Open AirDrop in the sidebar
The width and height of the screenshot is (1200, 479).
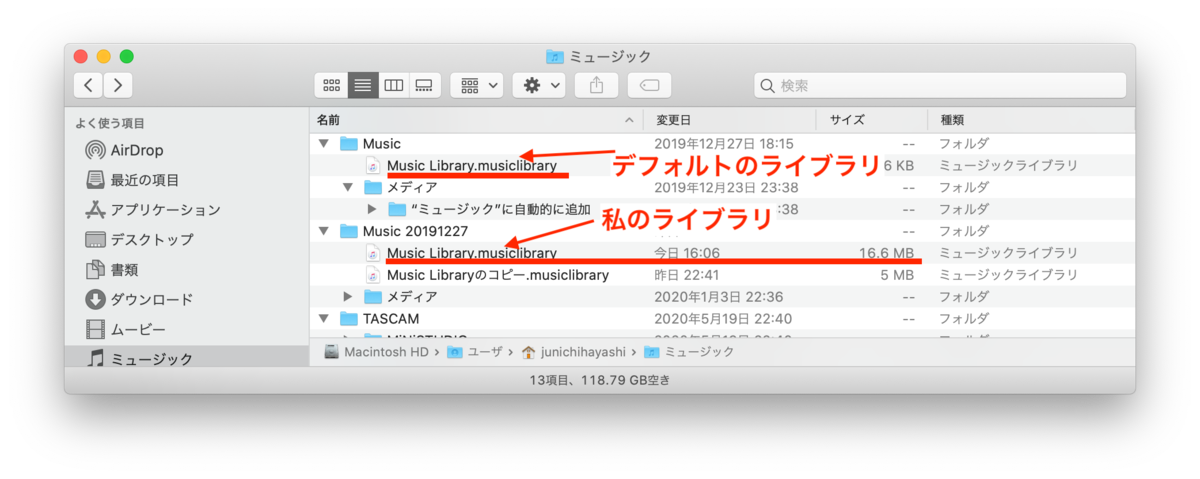pyautogui.click(x=137, y=150)
